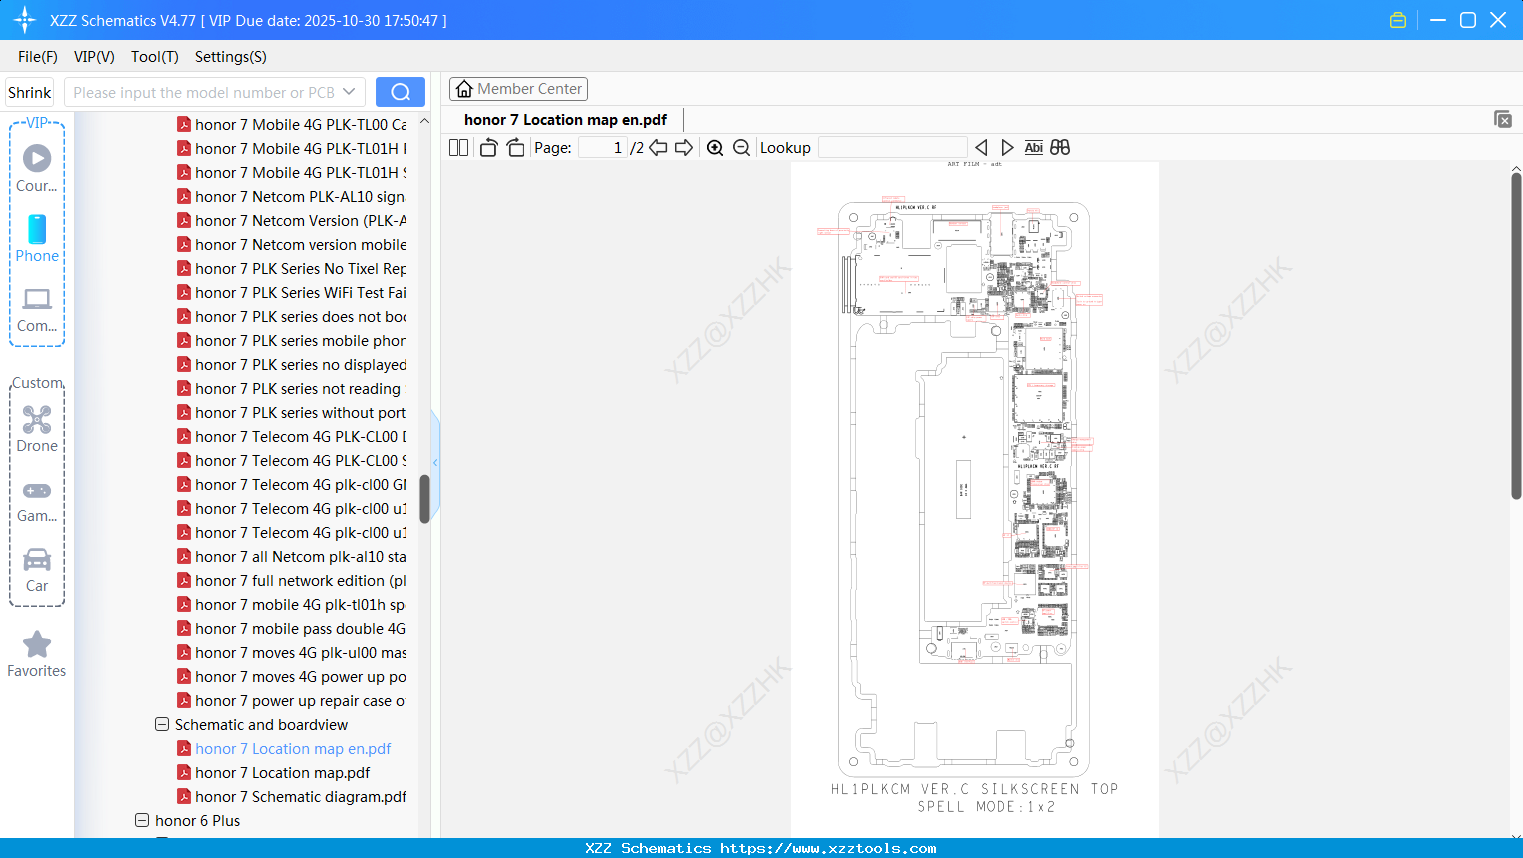Open the xzztools.com website link
This screenshot has height=858, width=1523.
(828, 848)
